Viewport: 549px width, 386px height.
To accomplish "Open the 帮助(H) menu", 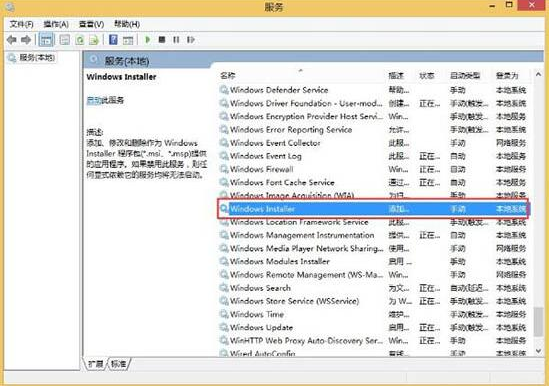I will [127, 24].
